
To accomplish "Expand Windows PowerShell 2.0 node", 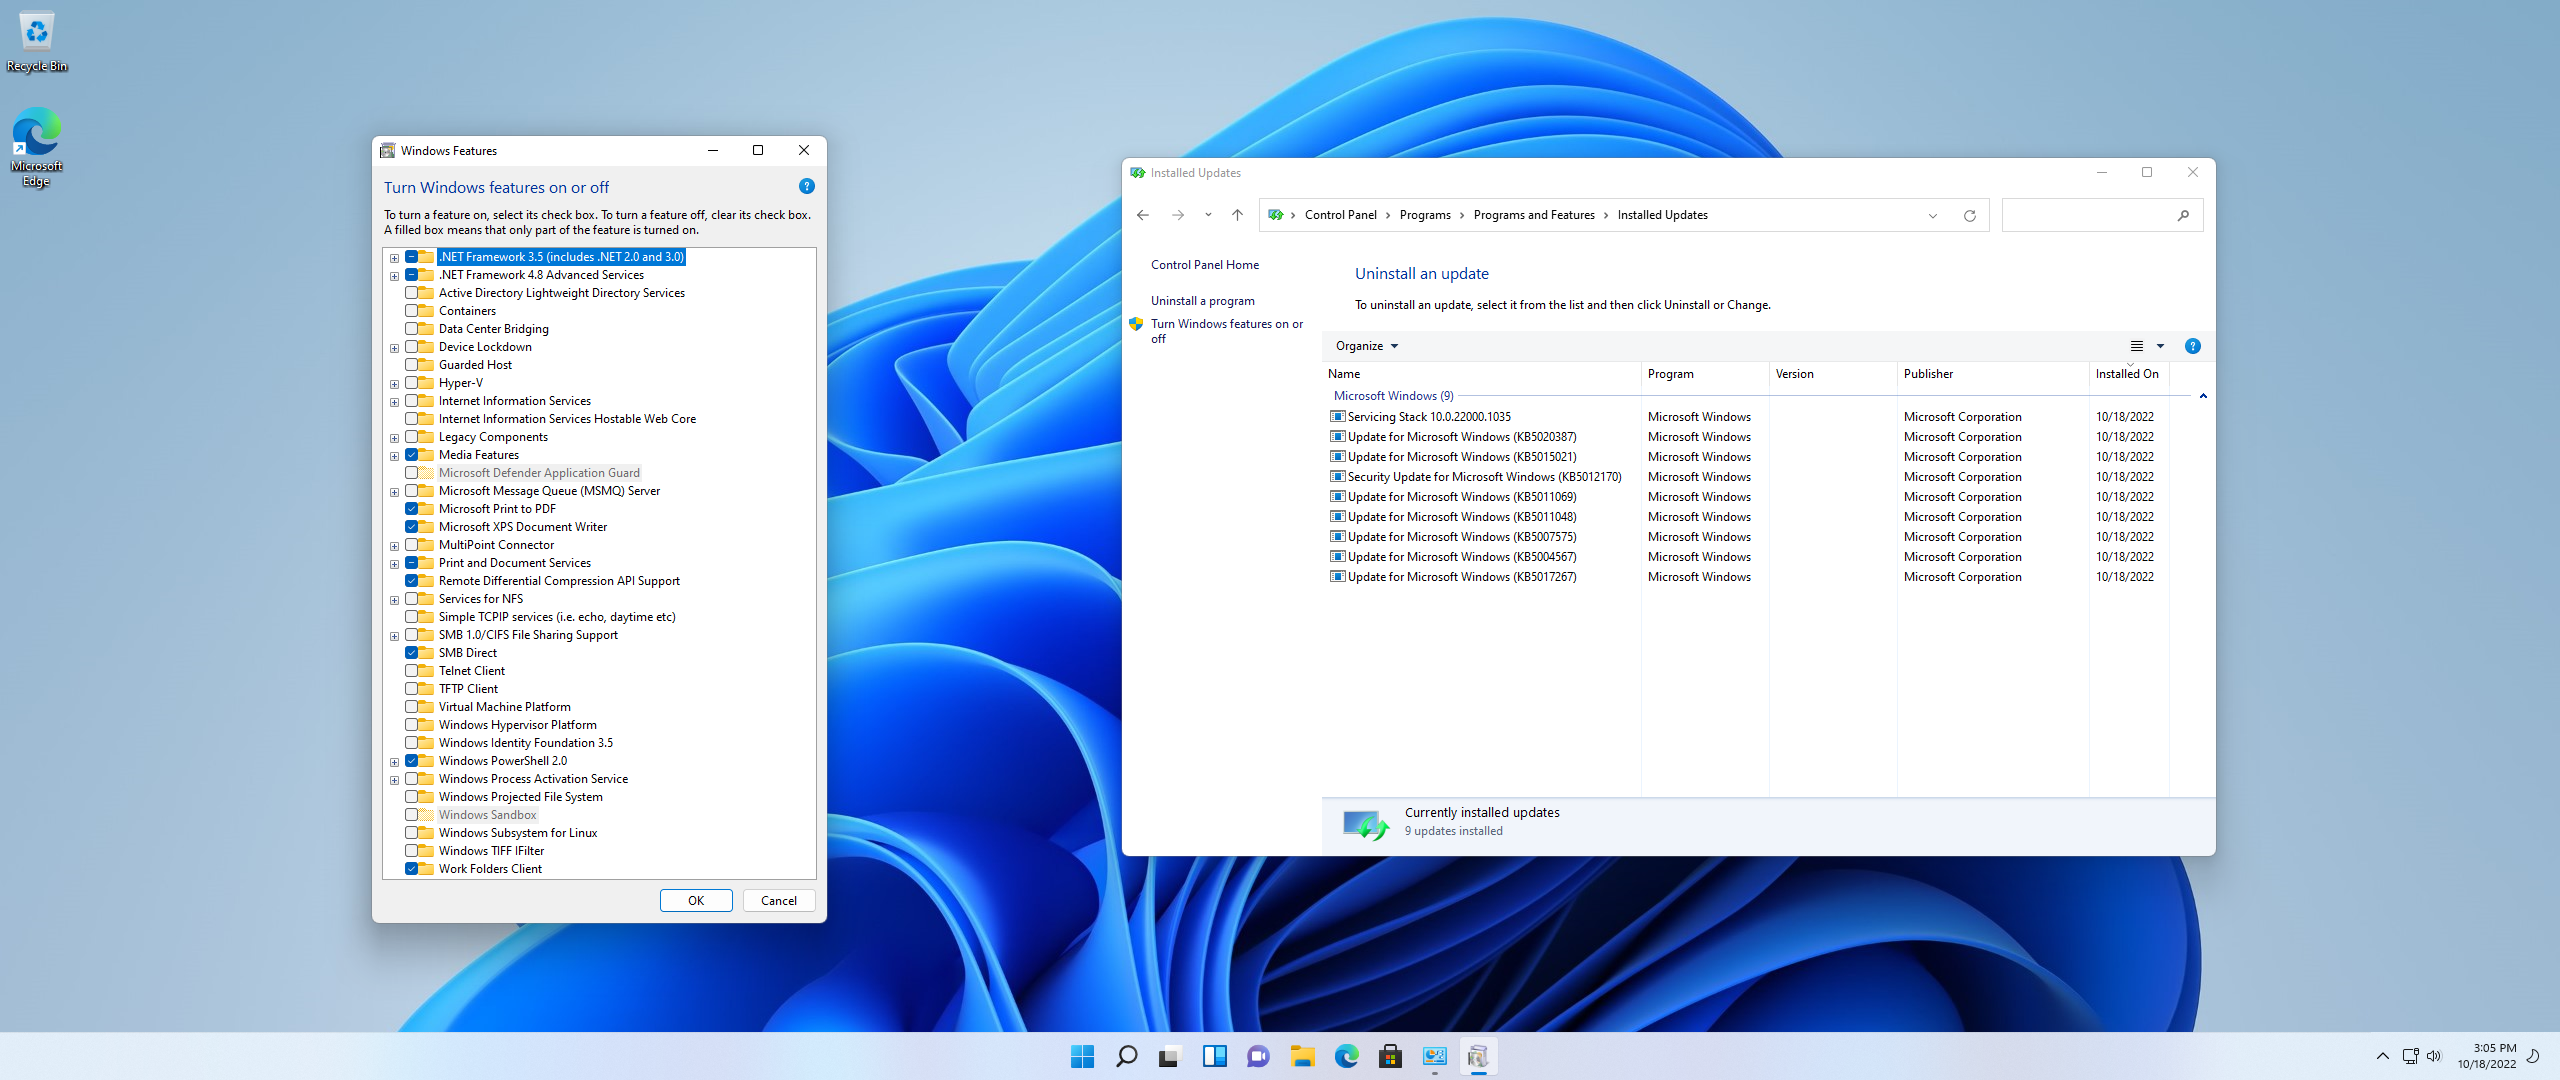I will [394, 762].
